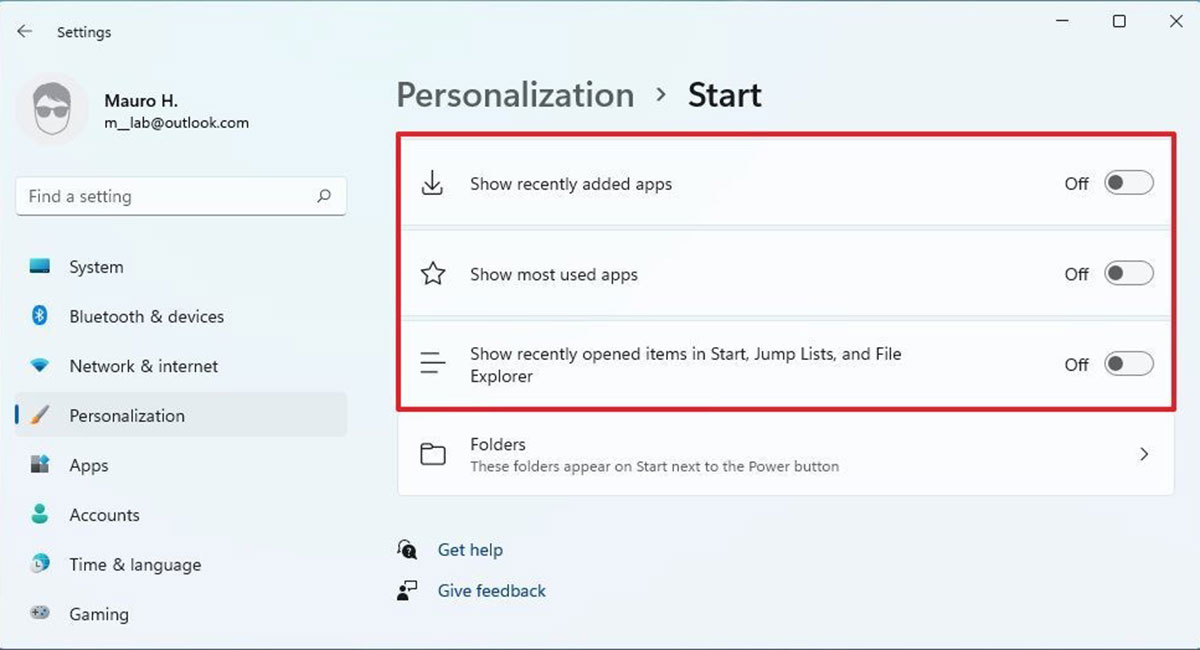Turn on Show most used apps
Image resolution: width=1200 pixels, height=650 pixels.
pyautogui.click(x=1128, y=273)
